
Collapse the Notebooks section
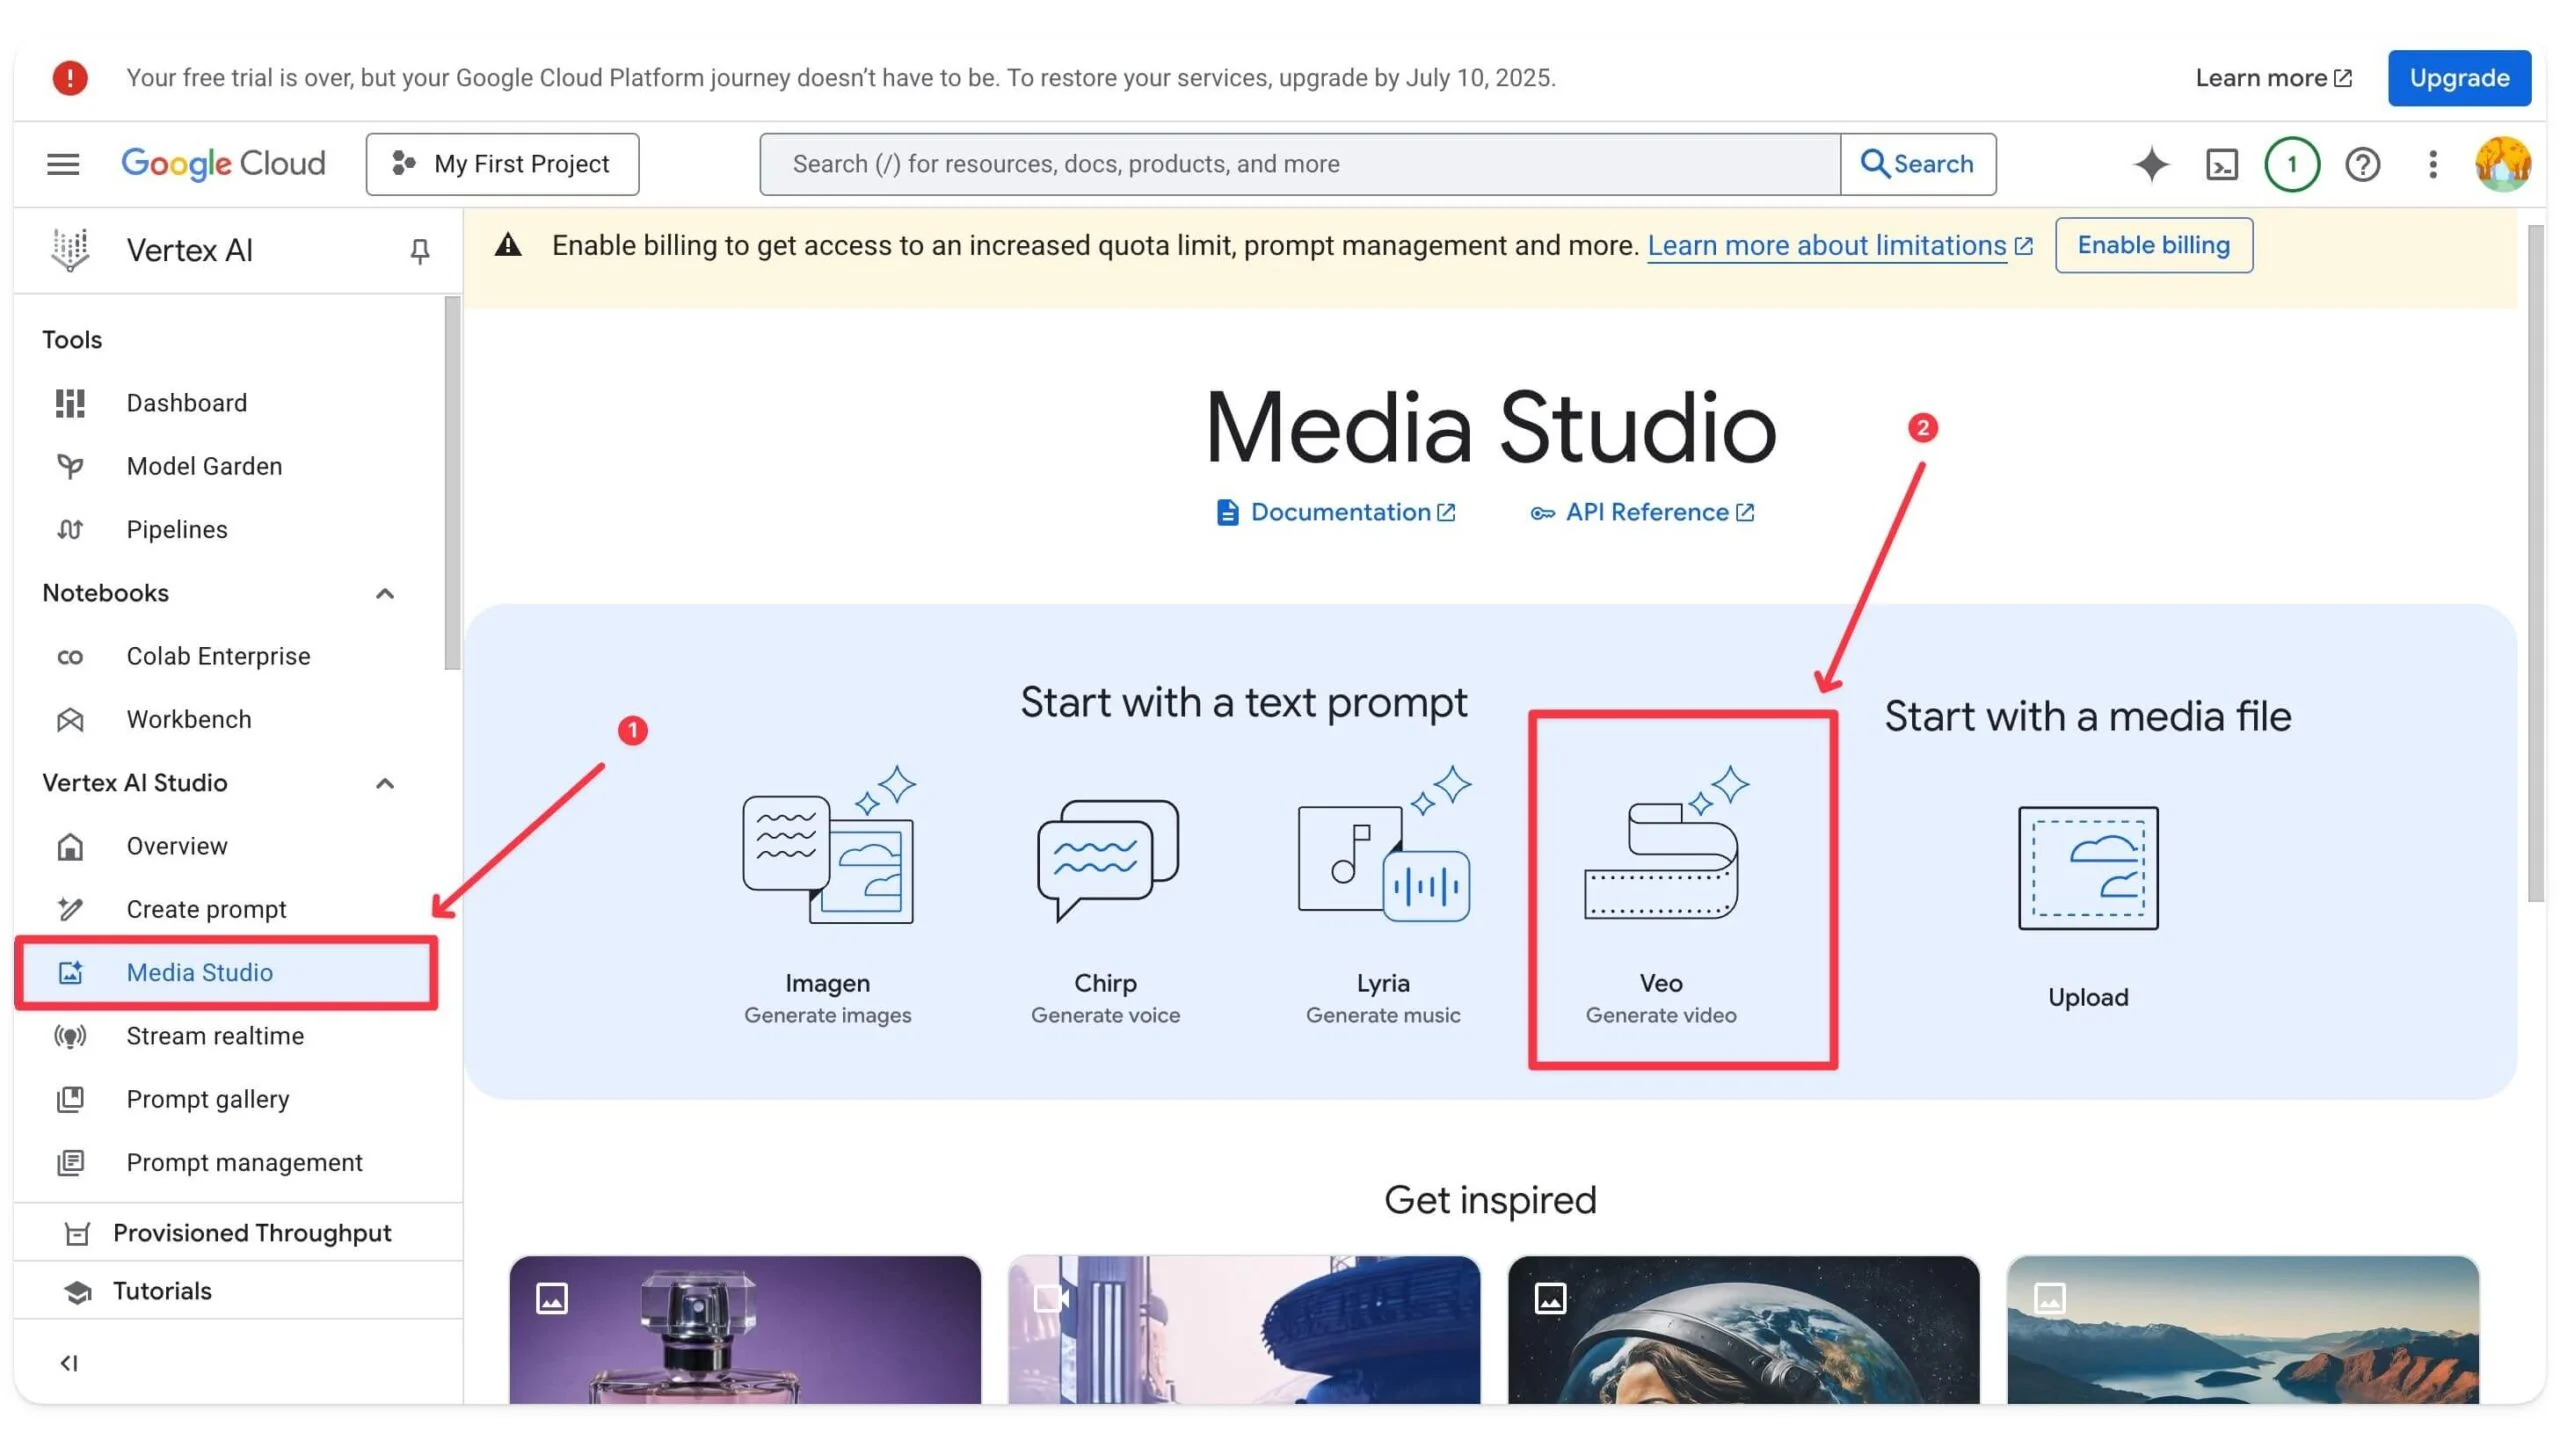point(385,594)
